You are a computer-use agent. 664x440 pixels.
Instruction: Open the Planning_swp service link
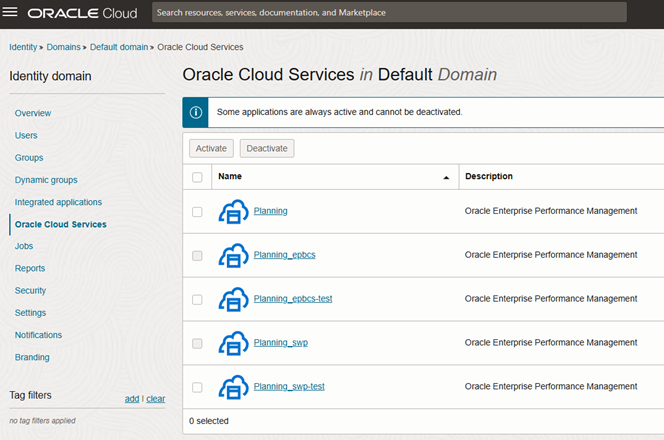[281, 343]
